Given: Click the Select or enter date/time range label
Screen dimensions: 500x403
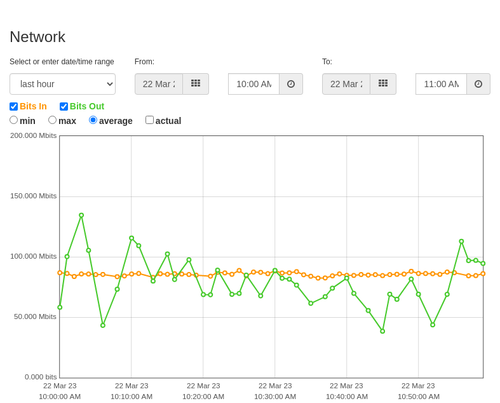Looking at the screenshot, I should tap(62, 62).
